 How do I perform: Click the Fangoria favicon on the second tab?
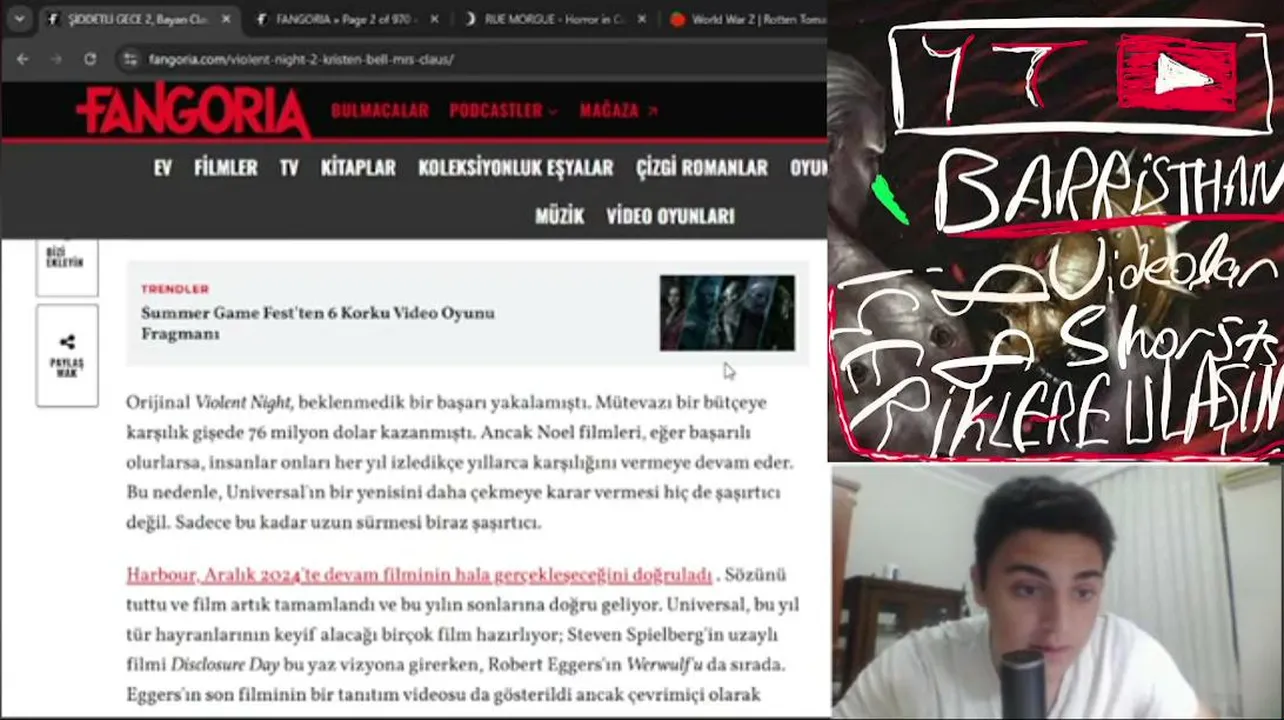[x=262, y=19]
